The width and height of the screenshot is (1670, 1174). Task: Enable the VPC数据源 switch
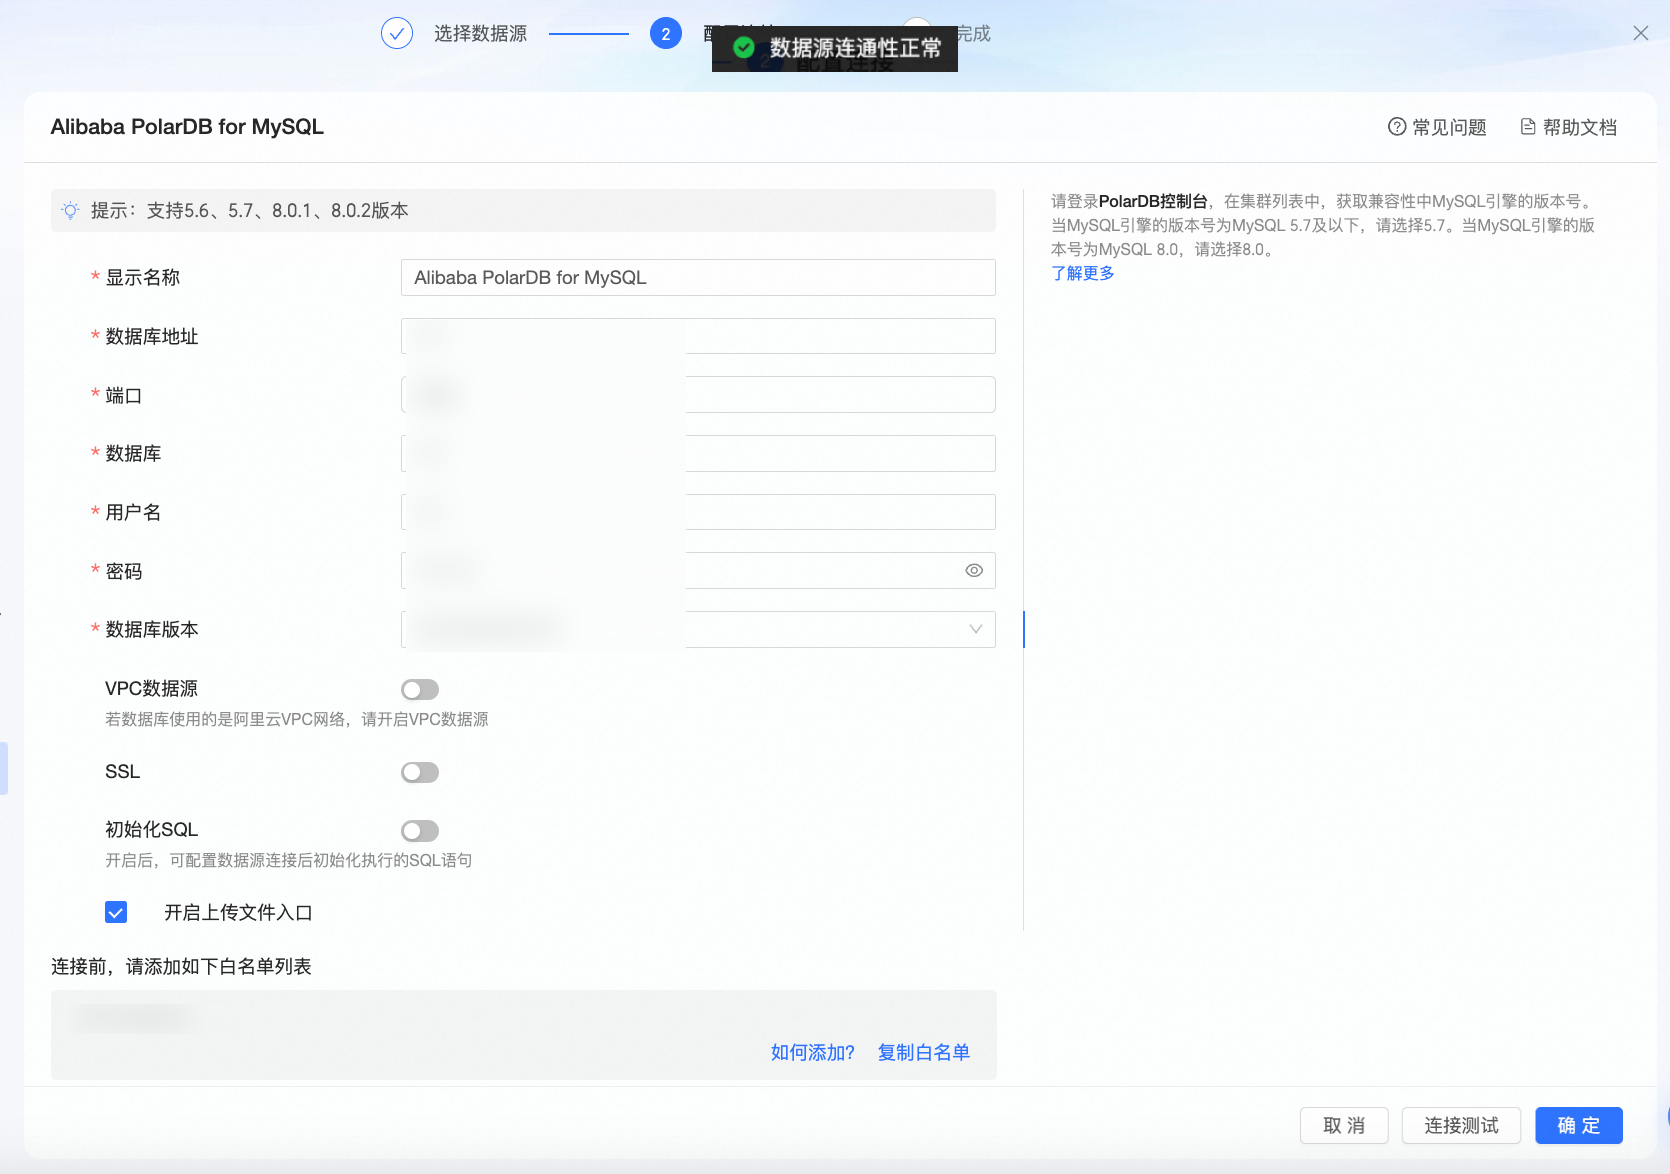tap(420, 689)
